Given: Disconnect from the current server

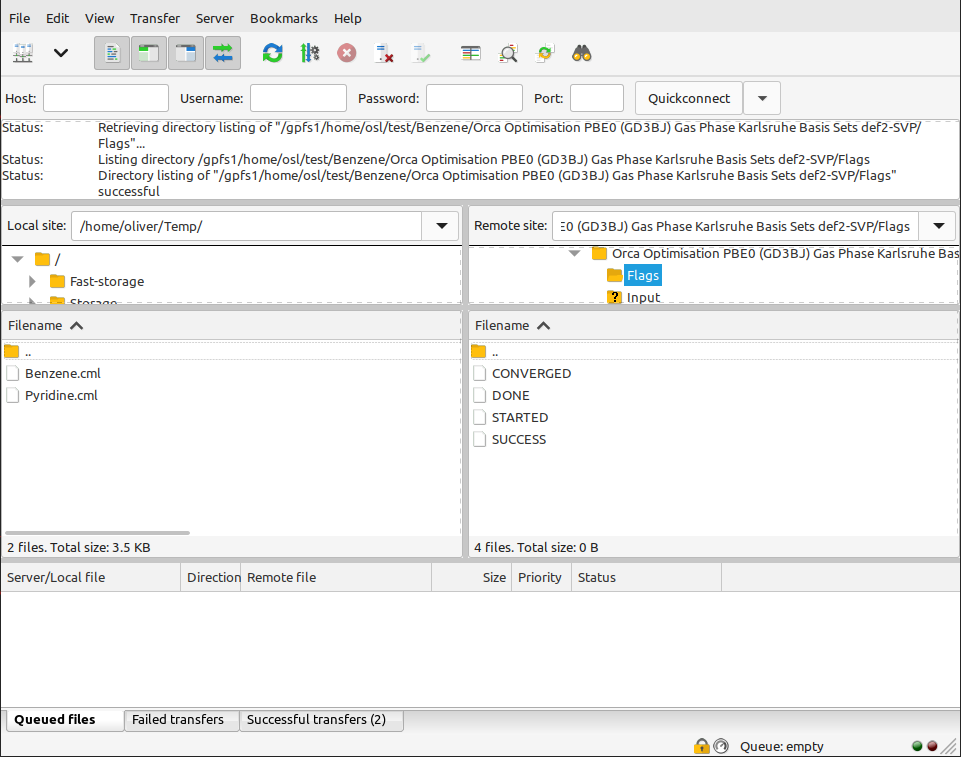Looking at the screenshot, I should (384, 53).
